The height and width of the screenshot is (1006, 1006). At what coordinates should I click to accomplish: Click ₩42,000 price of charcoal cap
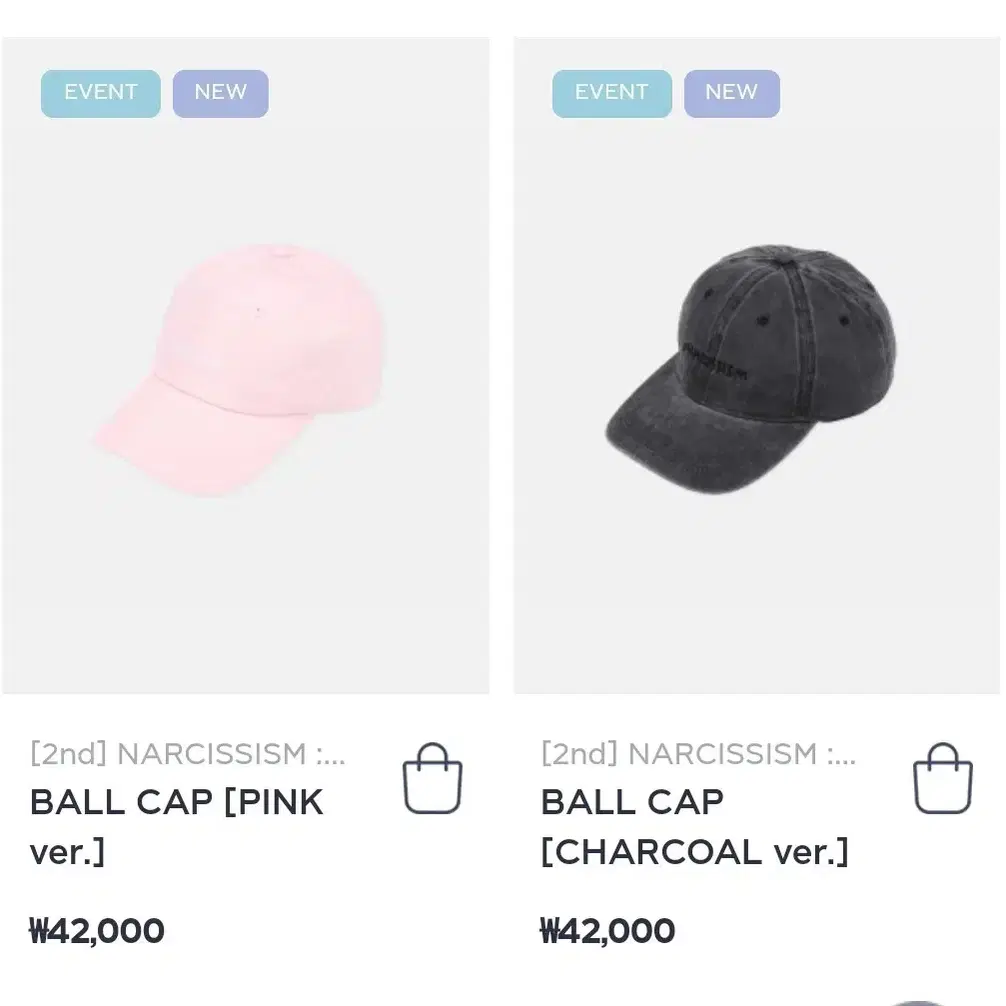(608, 930)
